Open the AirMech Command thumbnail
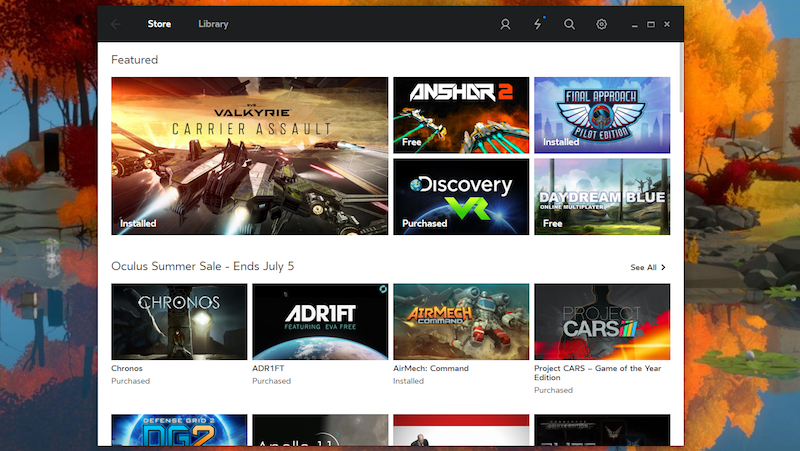Image resolution: width=800 pixels, height=451 pixels. [461, 321]
